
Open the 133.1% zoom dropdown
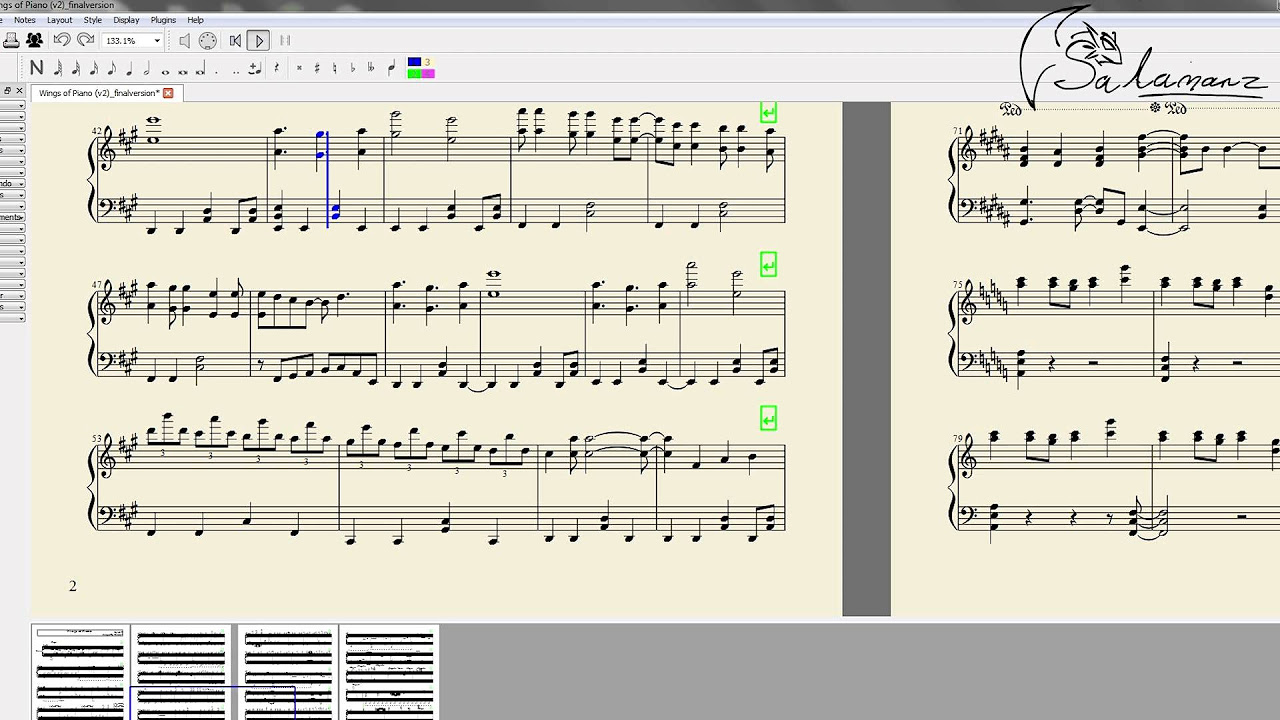tap(157, 41)
